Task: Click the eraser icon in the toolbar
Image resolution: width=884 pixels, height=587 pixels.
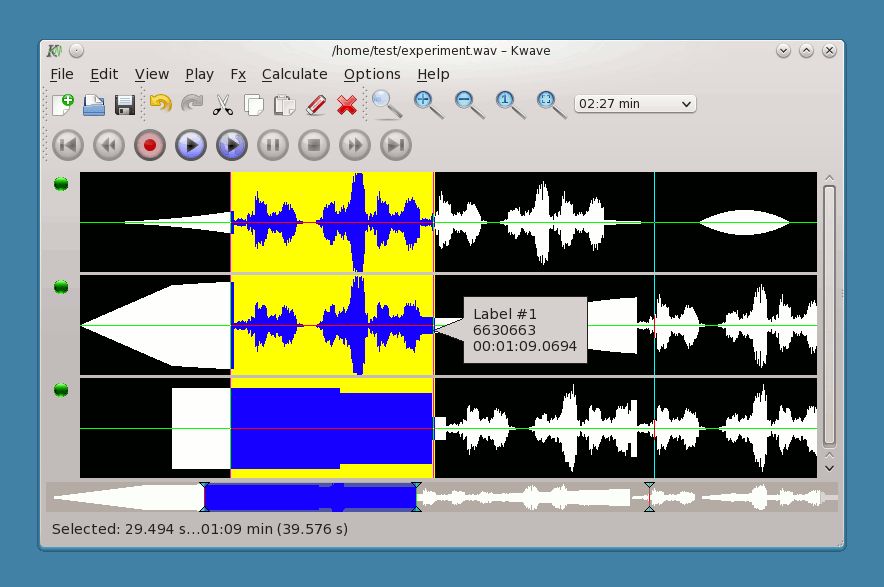Action: point(316,104)
